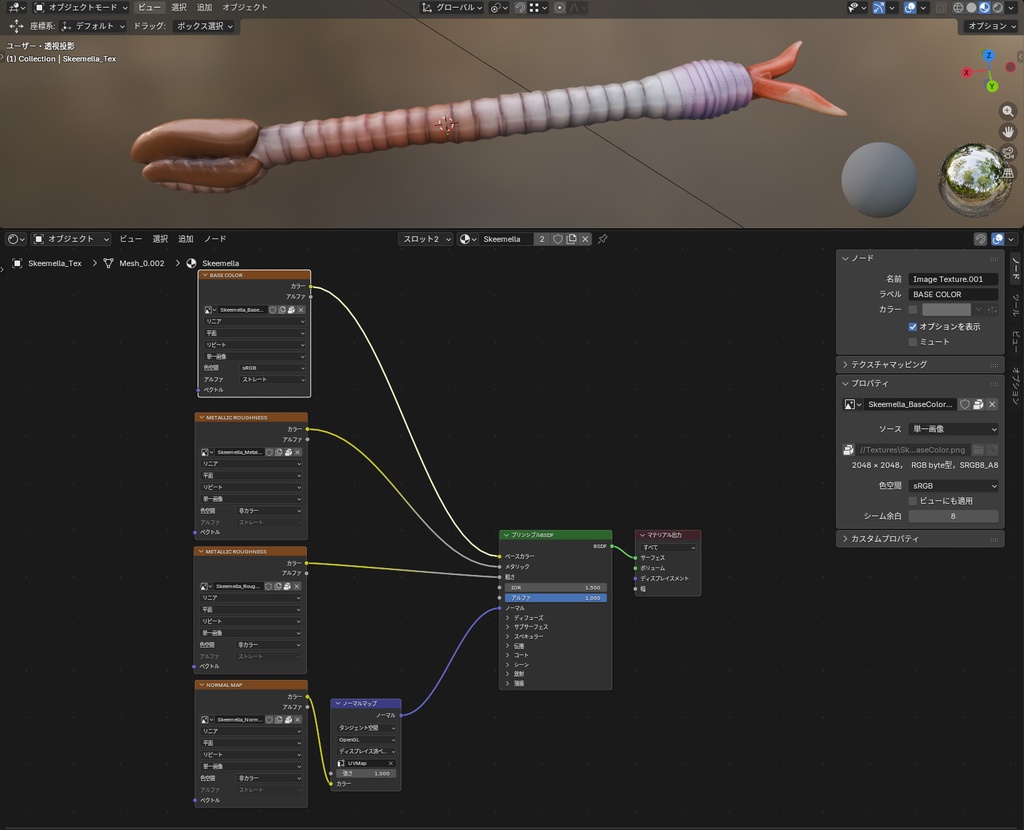Click the IOR 1.500 slider

[556, 588]
